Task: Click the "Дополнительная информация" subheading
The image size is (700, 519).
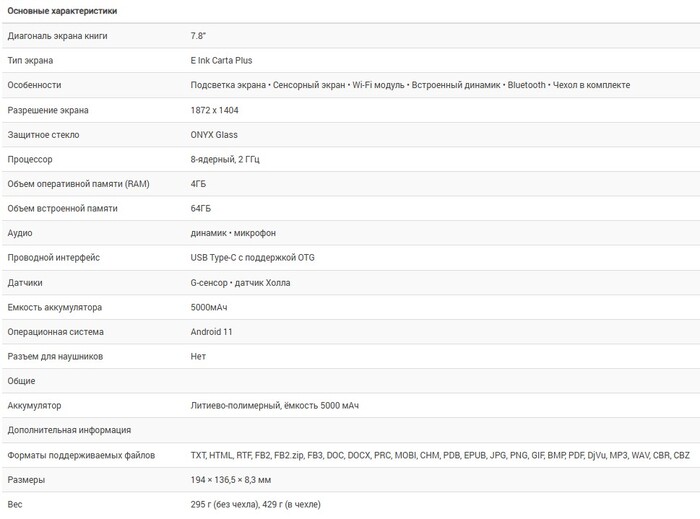Action: coord(69,430)
